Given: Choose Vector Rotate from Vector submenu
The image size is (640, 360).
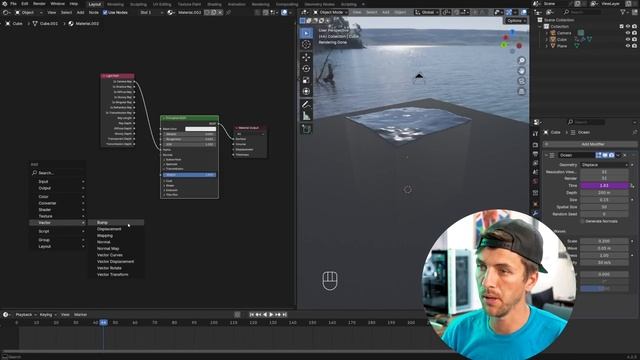Looking at the screenshot, I should pyautogui.click(x=116, y=268).
